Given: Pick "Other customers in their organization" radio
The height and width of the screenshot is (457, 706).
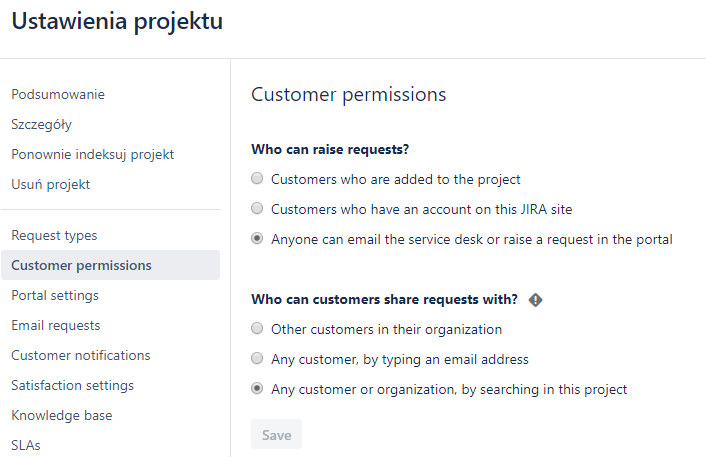Looking at the screenshot, I should point(258,329).
